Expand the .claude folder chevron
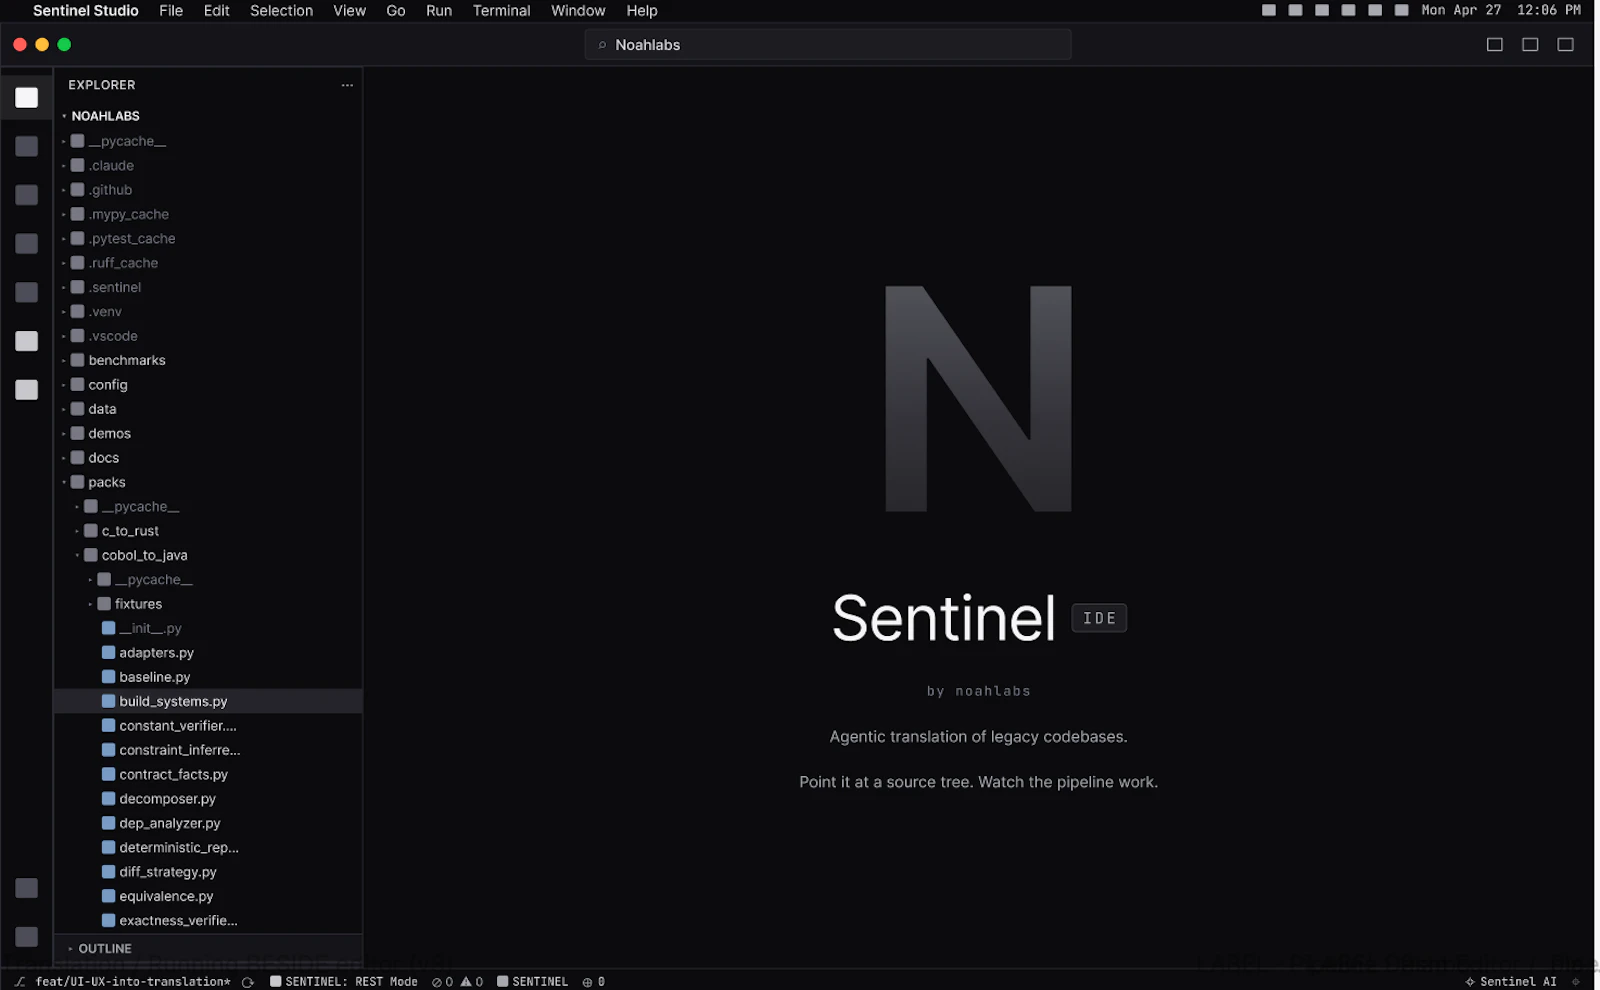Screen dimensions: 1600x990 (x=64, y=166)
